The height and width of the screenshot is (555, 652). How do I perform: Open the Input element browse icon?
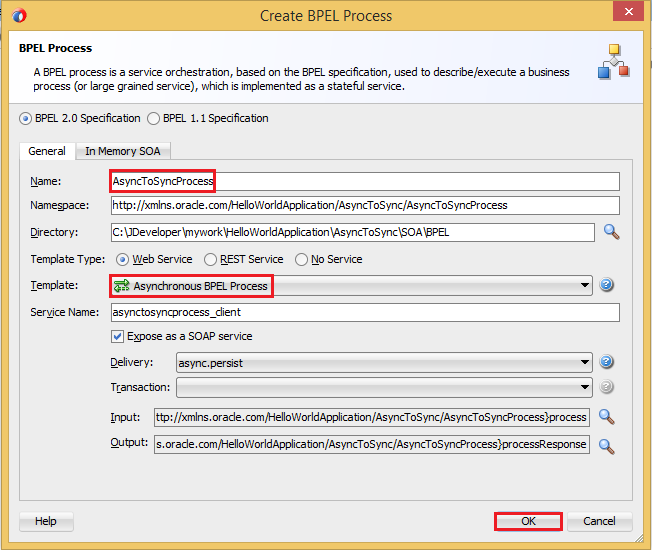tap(606, 417)
